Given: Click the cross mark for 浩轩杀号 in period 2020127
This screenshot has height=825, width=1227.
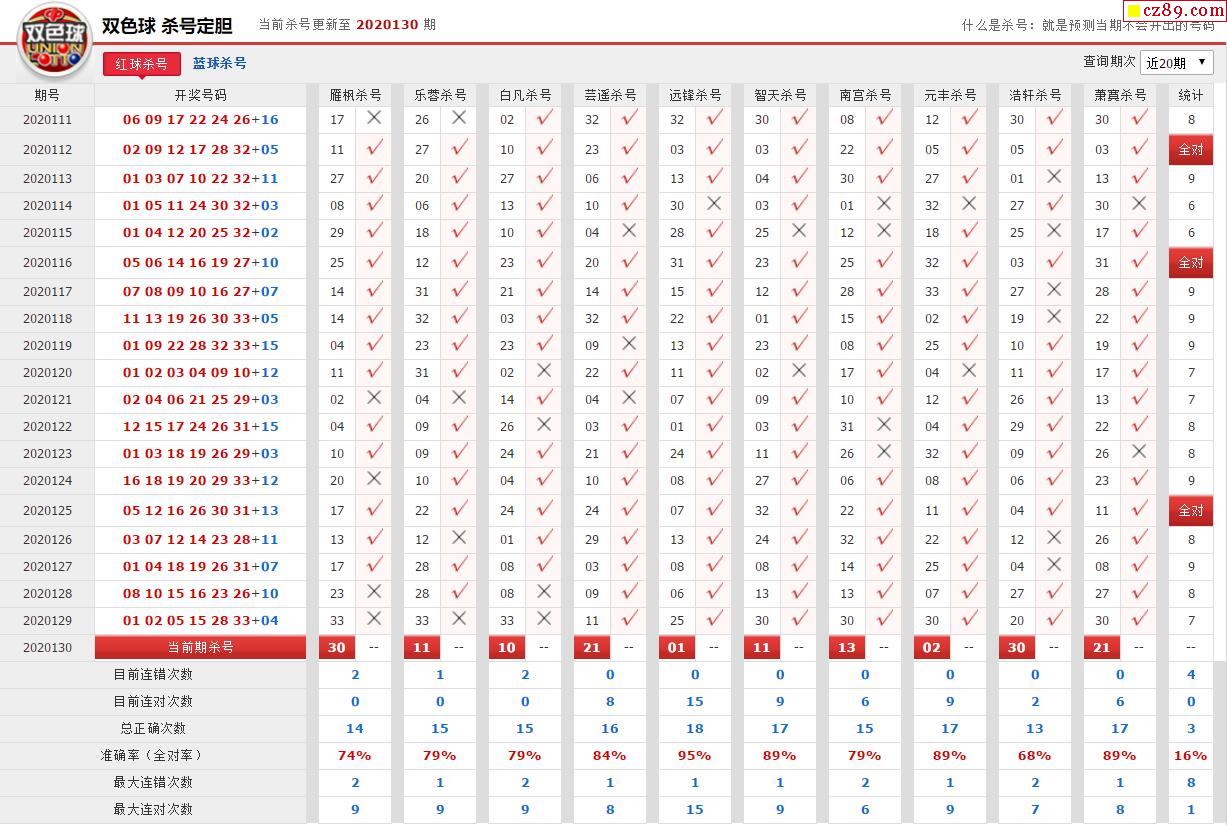Looking at the screenshot, I should click(1054, 565).
